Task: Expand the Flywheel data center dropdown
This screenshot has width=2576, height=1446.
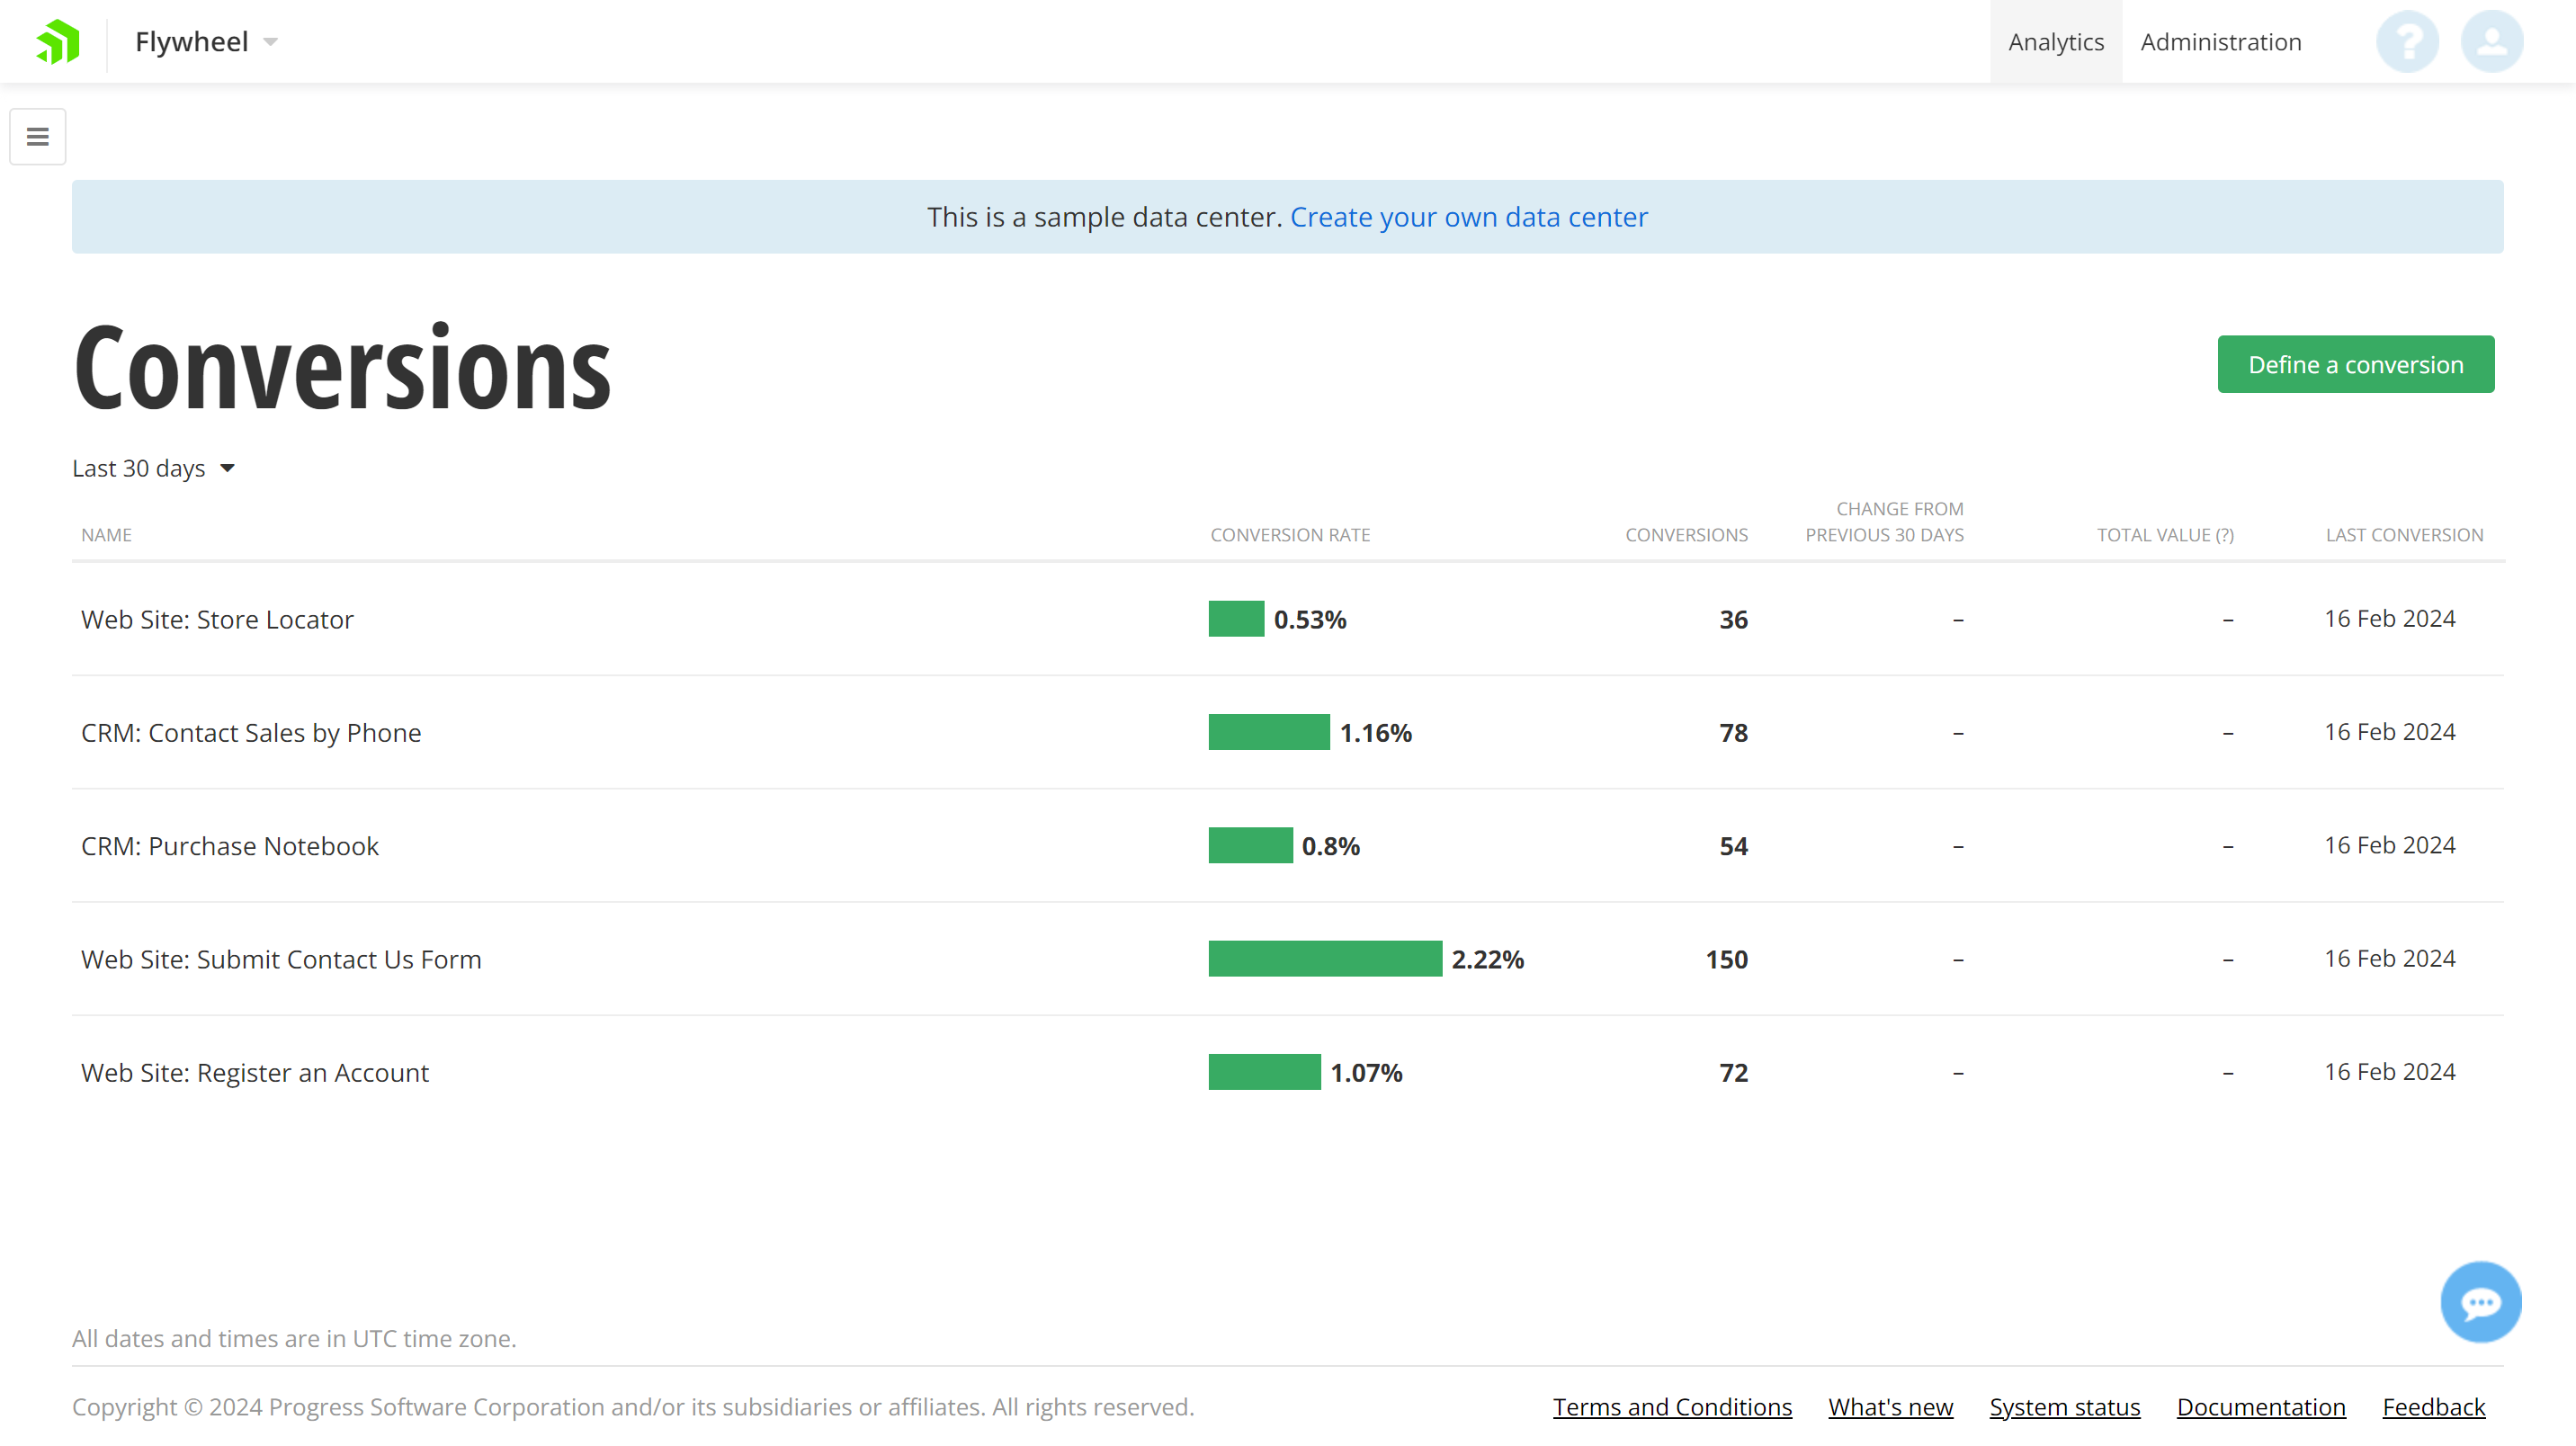Action: point(206,42)
